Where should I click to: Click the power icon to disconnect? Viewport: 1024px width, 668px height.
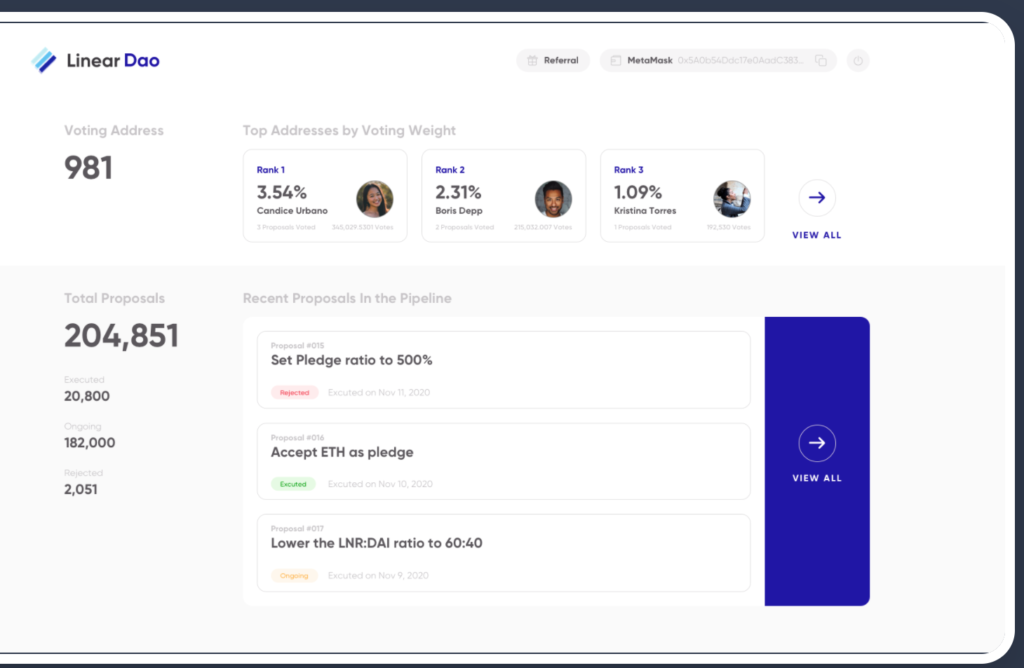coord(858,60)
